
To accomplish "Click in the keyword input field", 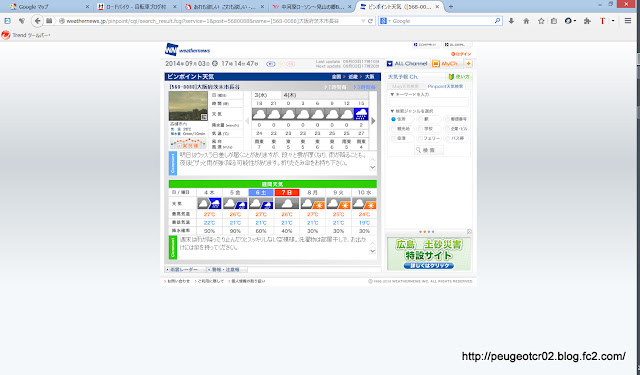I will click(429, 102).
